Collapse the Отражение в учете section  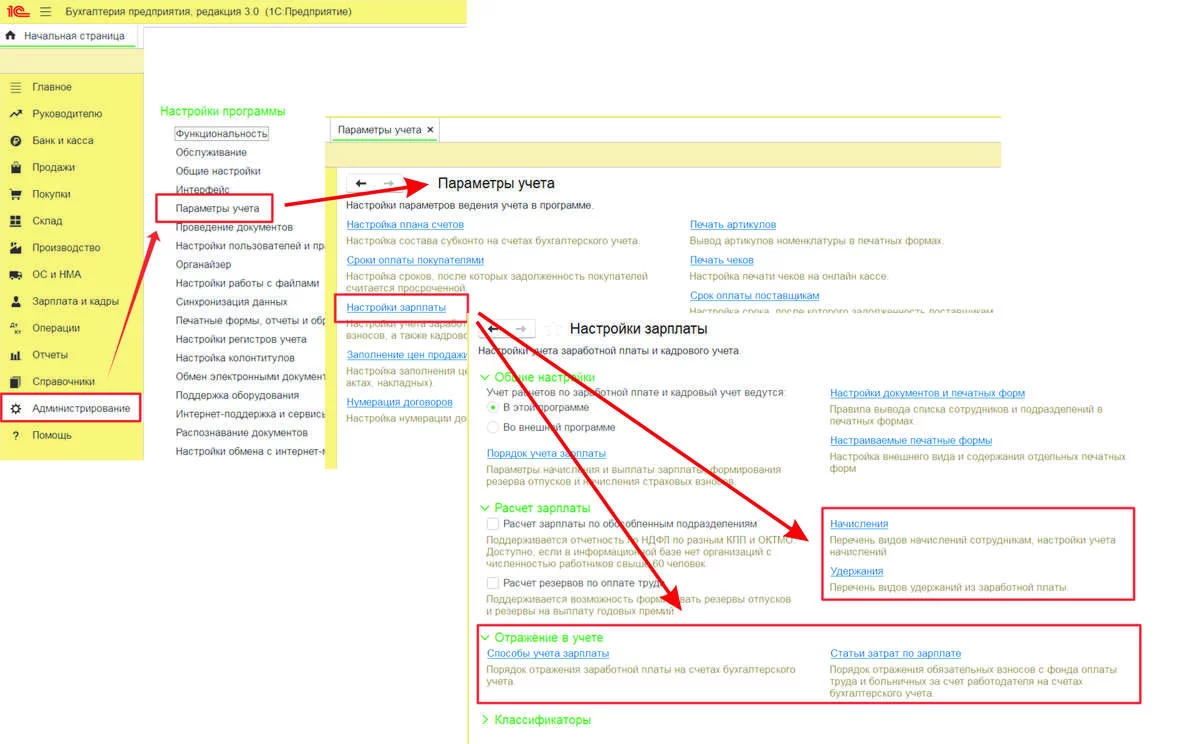[486, 637]
